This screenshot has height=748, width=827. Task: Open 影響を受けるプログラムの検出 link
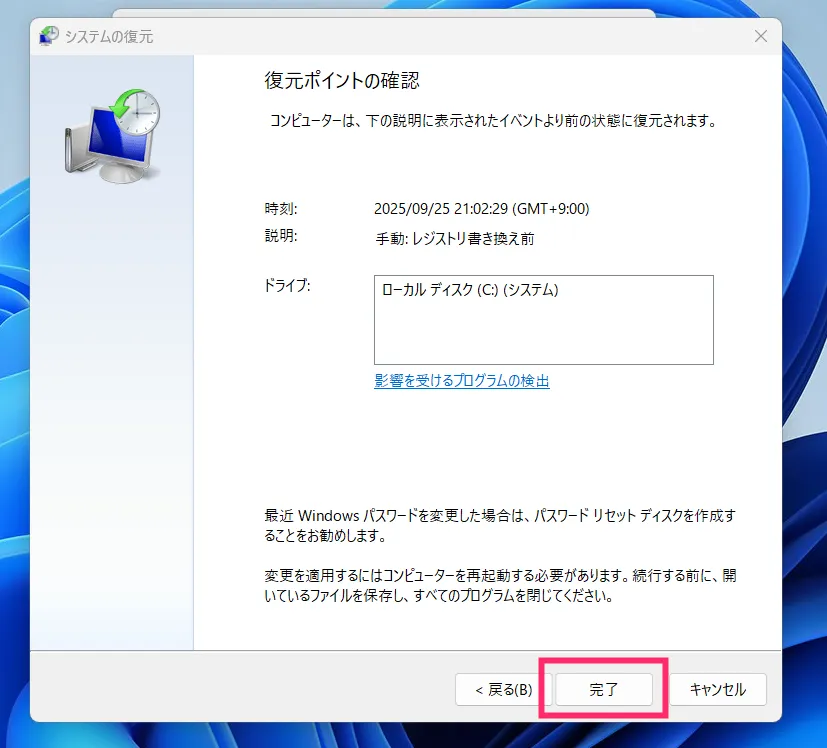[461, 380]
